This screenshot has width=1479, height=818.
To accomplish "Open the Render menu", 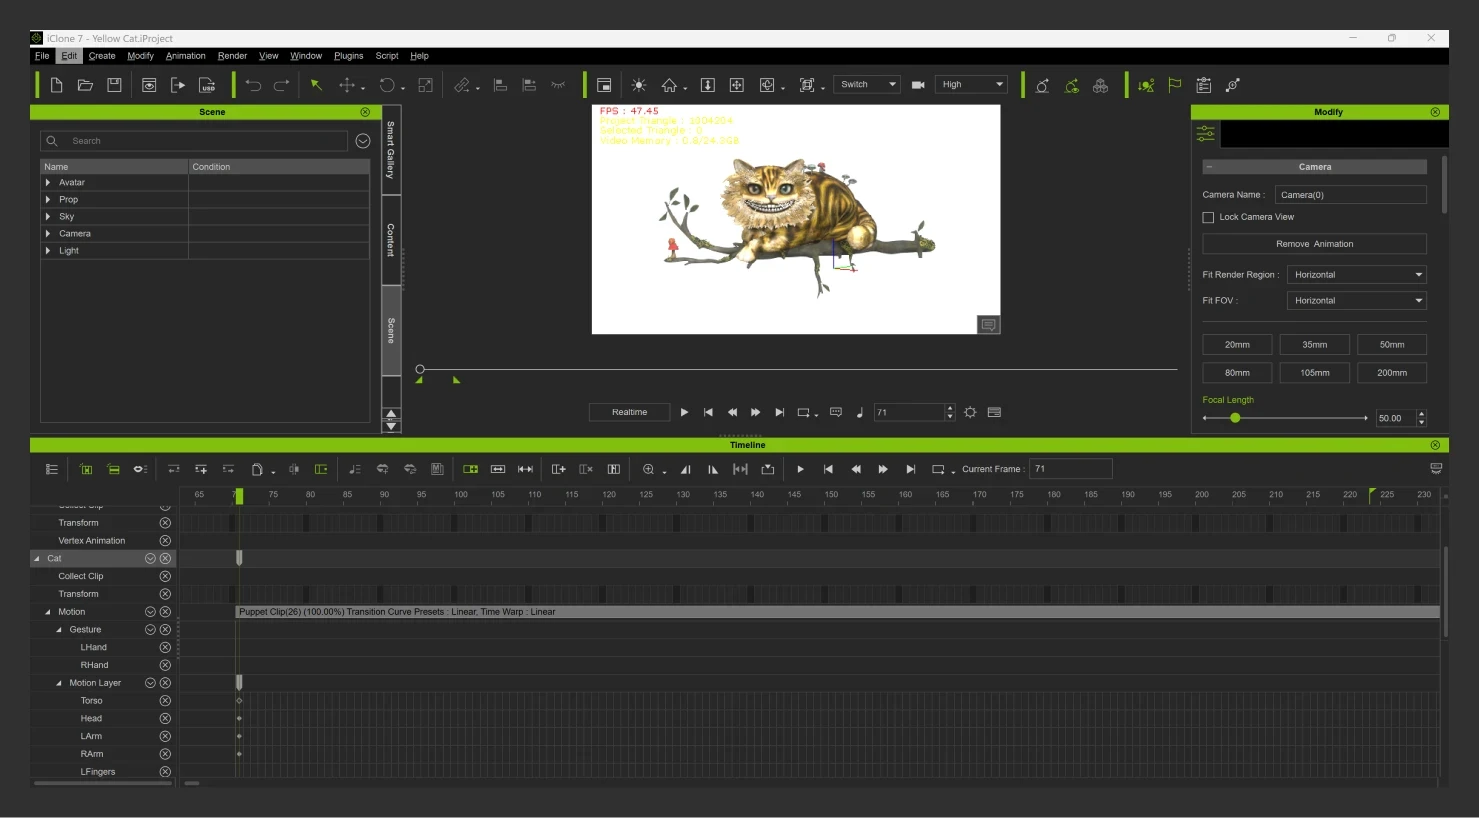I will point(233,56).
